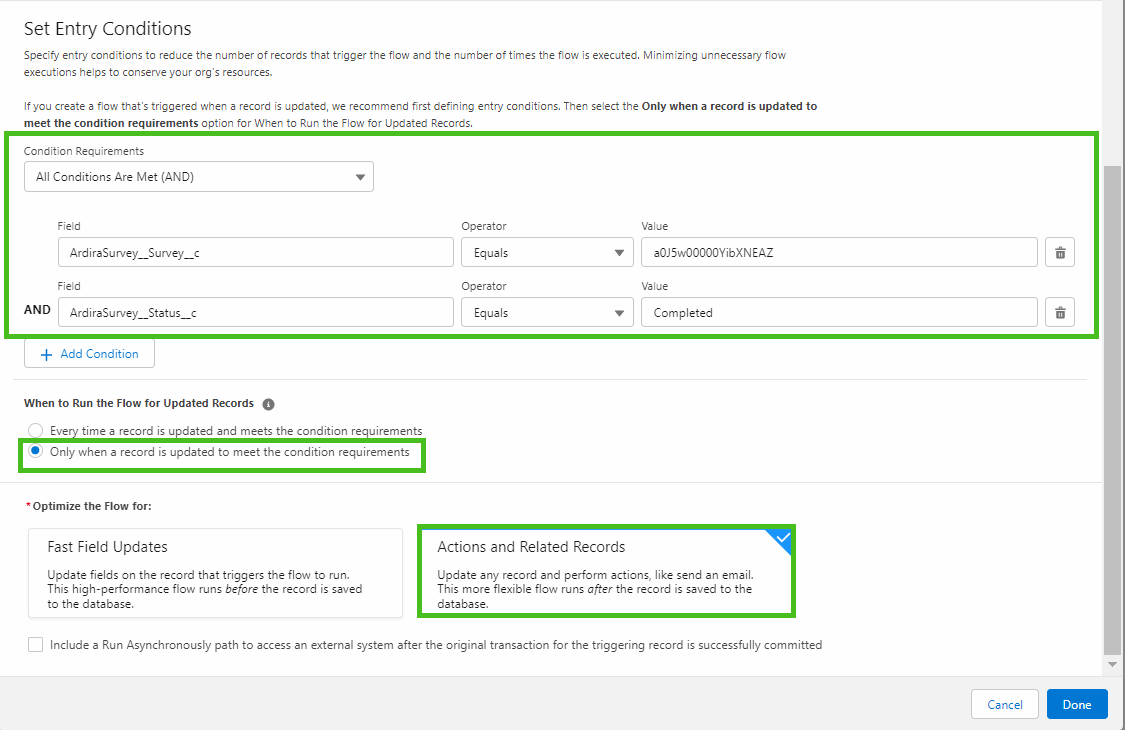Enable the Include a Run Asynchronously path checkbox

coord(35,644)
